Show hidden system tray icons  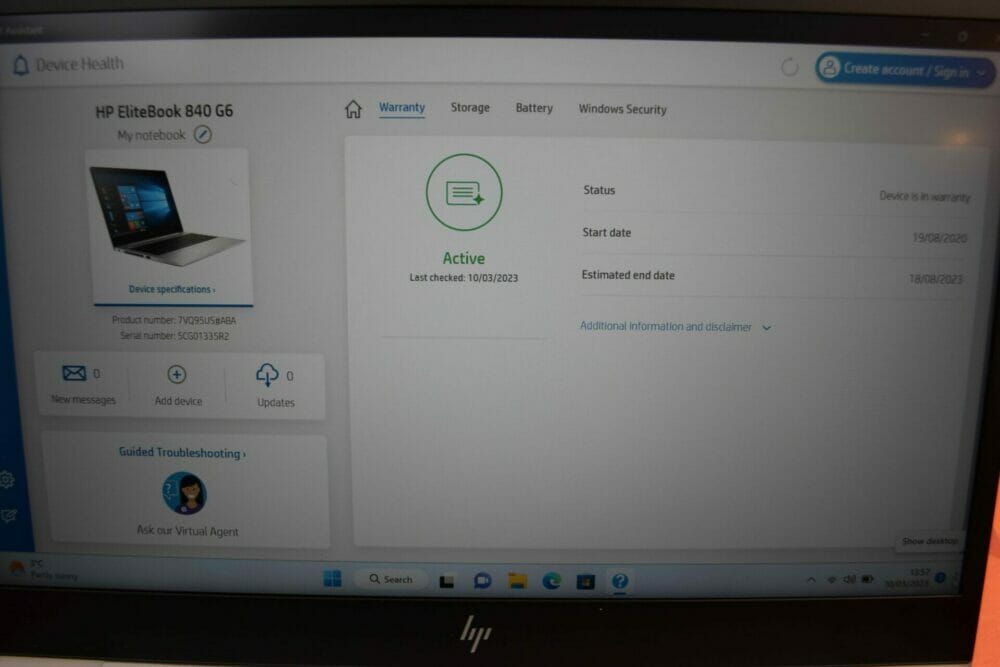(x=811, y=580)
